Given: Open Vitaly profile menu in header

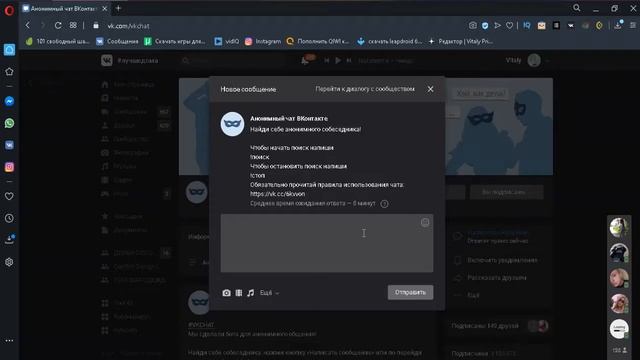Looking at the screenshot, I should [x=527, y=60].
